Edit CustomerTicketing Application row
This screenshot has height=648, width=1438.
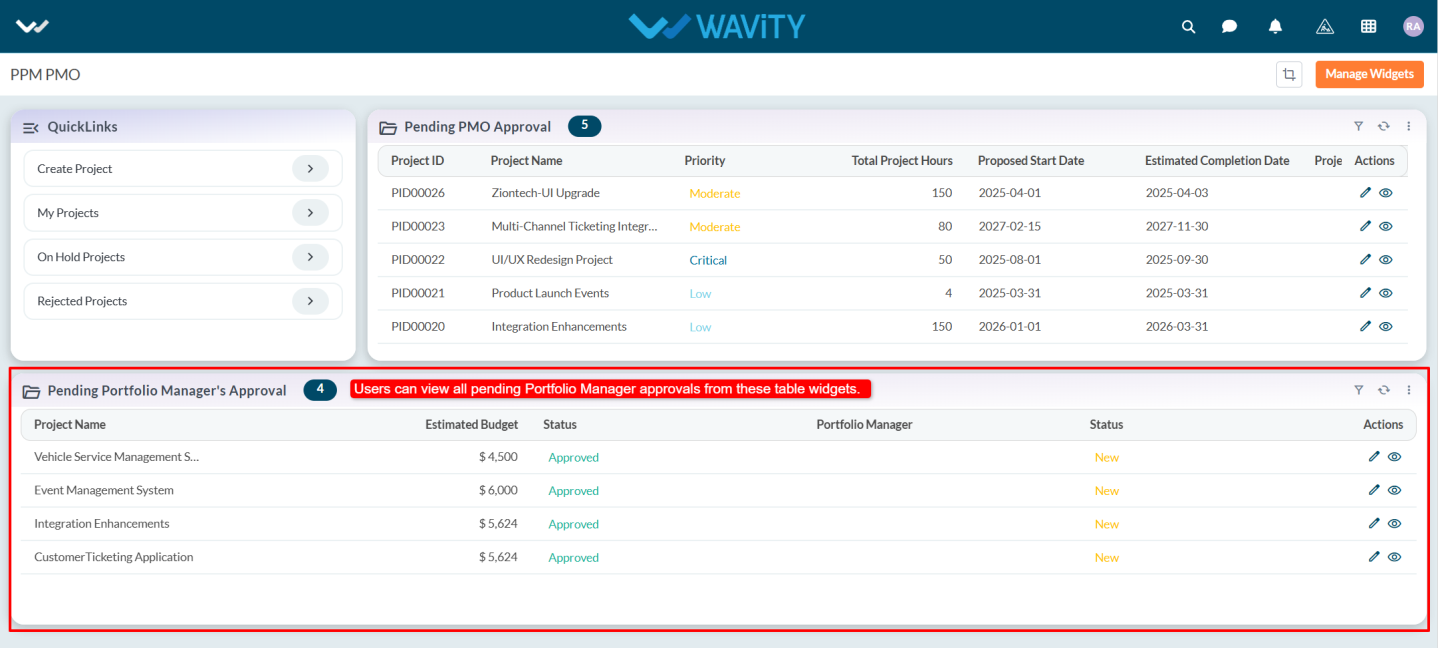point(1374,557)
